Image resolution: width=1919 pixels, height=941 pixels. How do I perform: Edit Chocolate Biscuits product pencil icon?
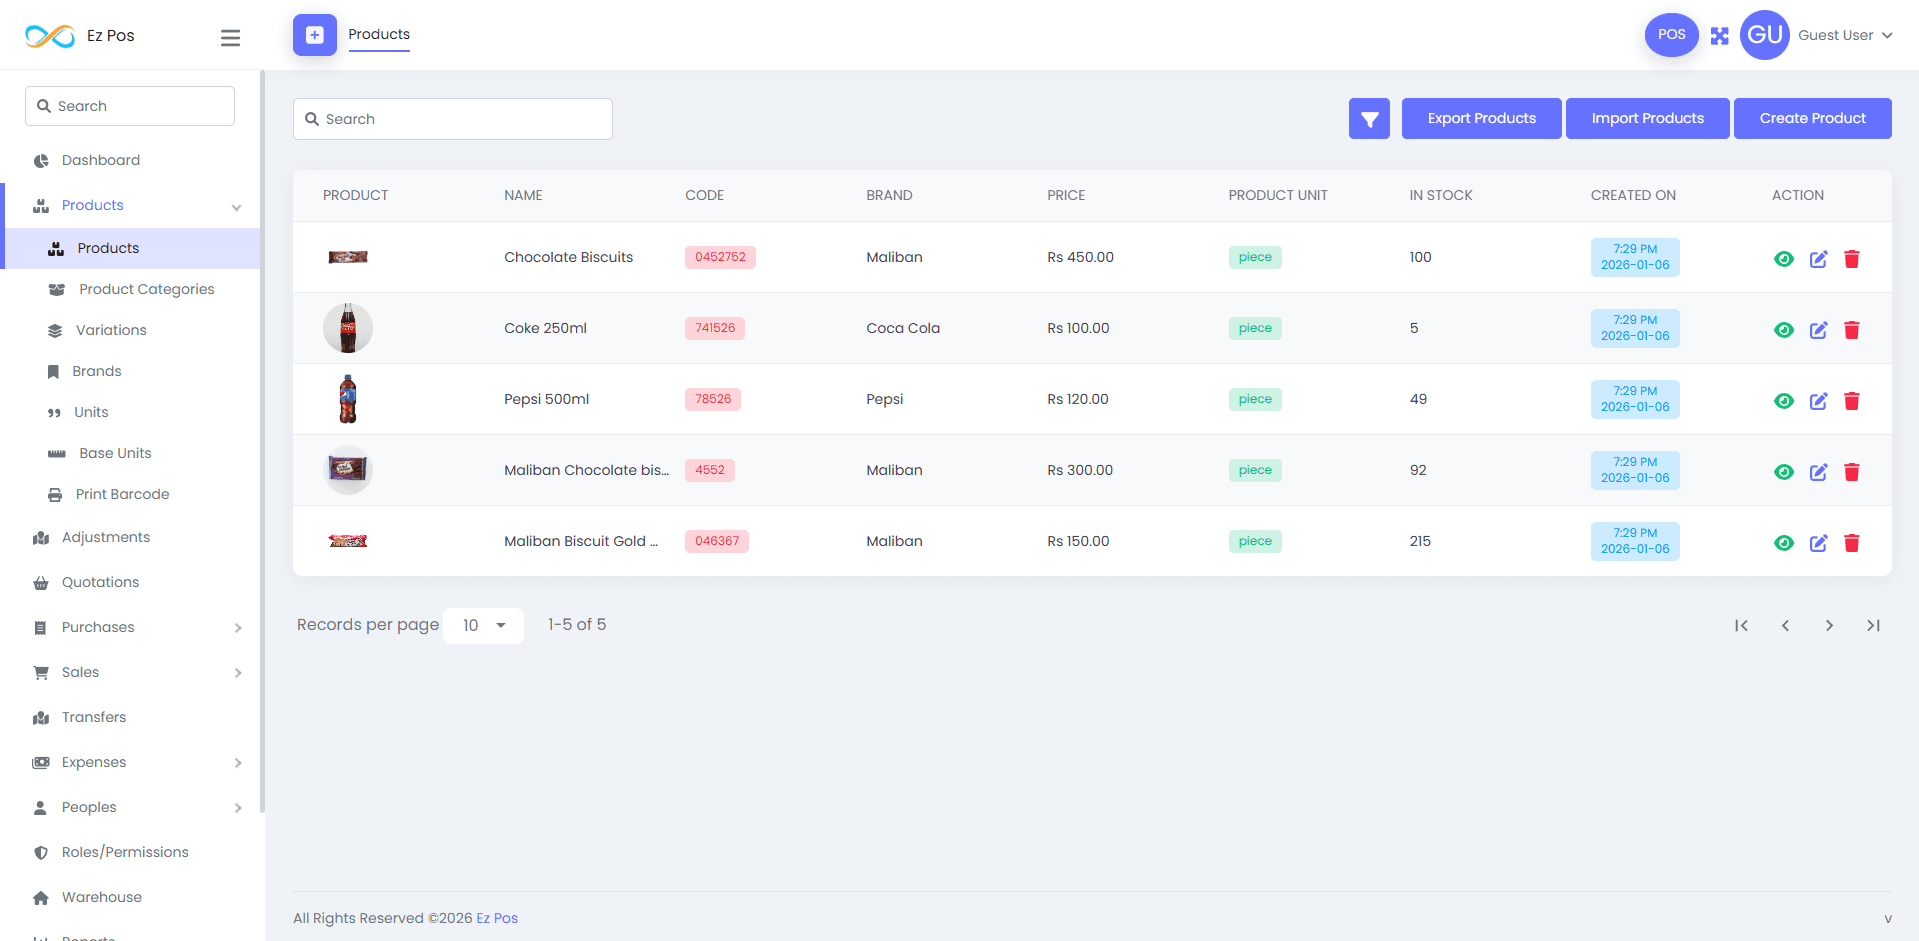[x=1818, y=259]
